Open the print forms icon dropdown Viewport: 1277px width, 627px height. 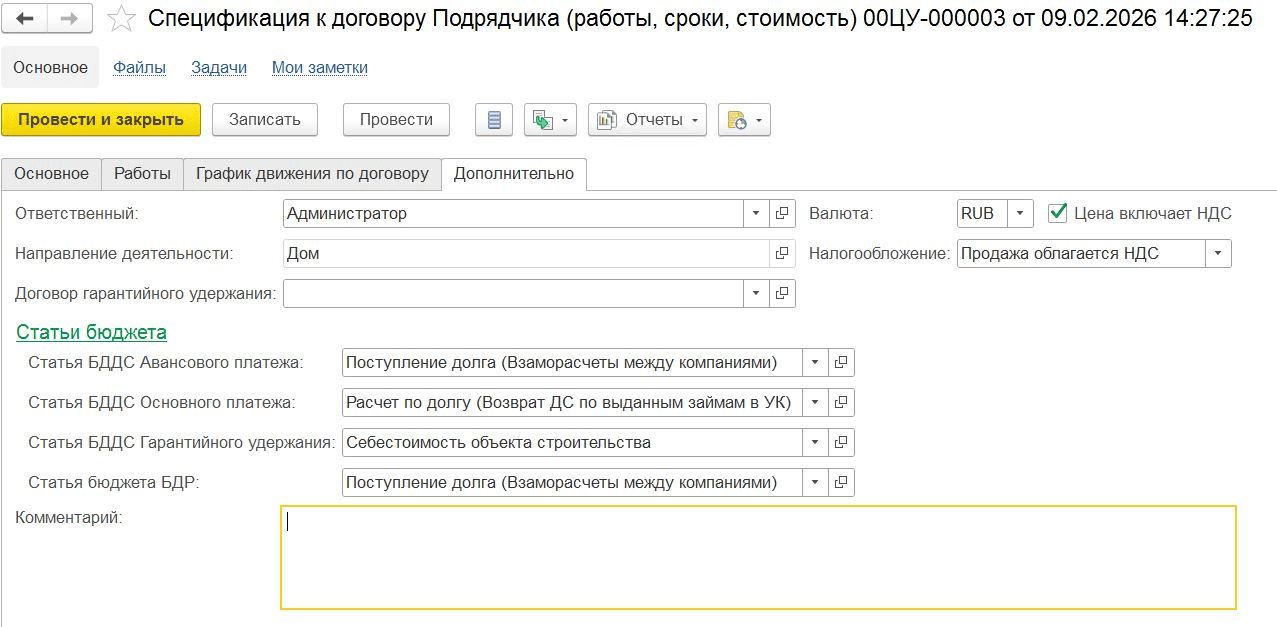[x=744, y=120]
